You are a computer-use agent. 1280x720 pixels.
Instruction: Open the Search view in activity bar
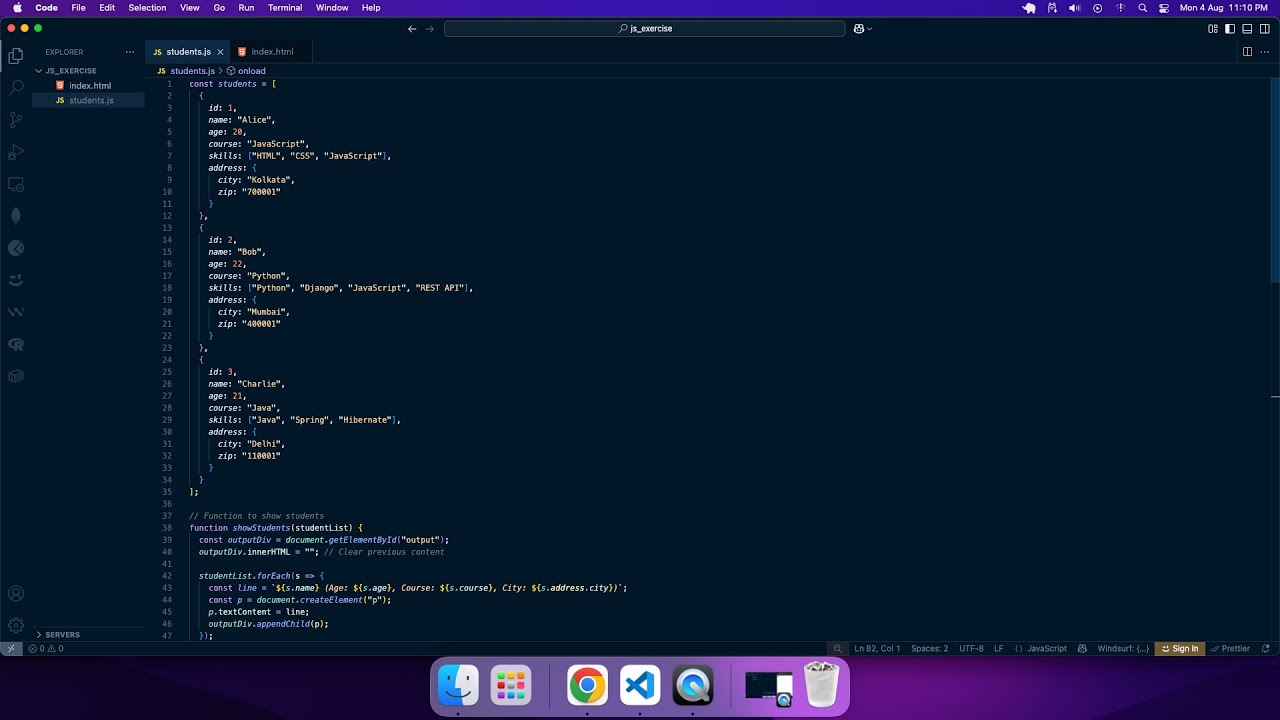click(16, 88)
